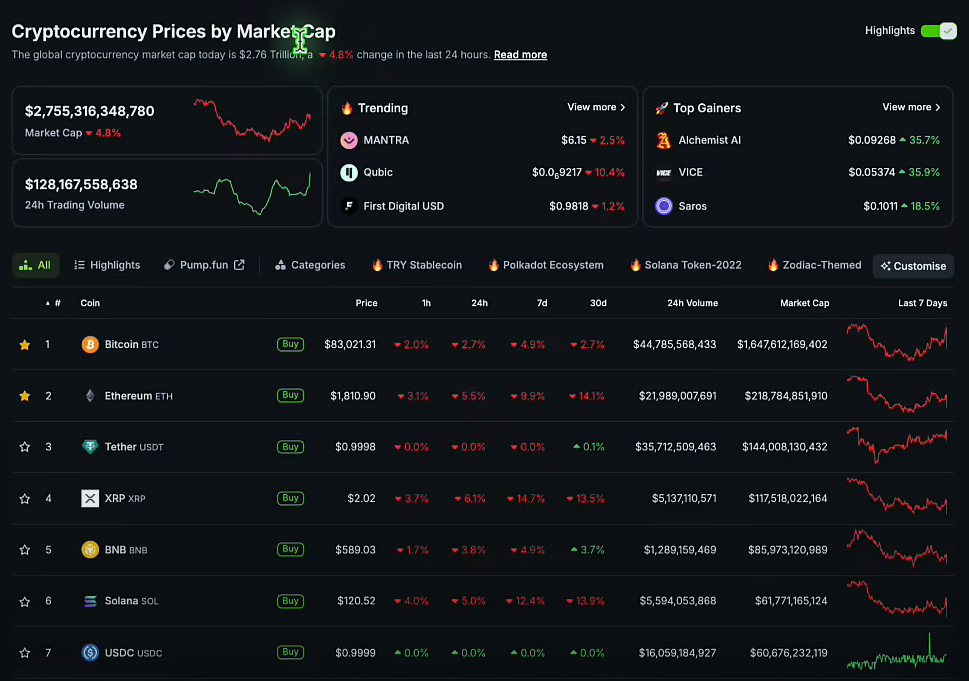Screen dimensions: 969x681
Task: Click the Tether coin logo icon
Action: click(x=90, y=447)
